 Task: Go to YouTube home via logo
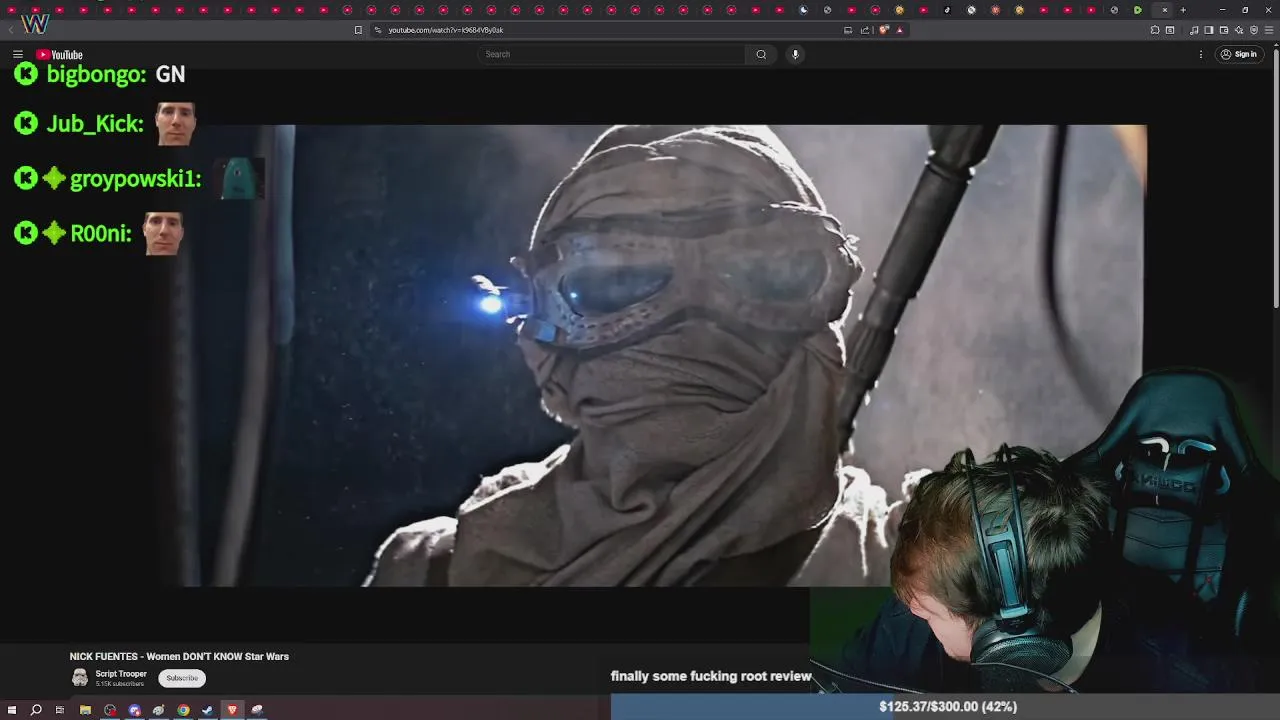point(59,54)
